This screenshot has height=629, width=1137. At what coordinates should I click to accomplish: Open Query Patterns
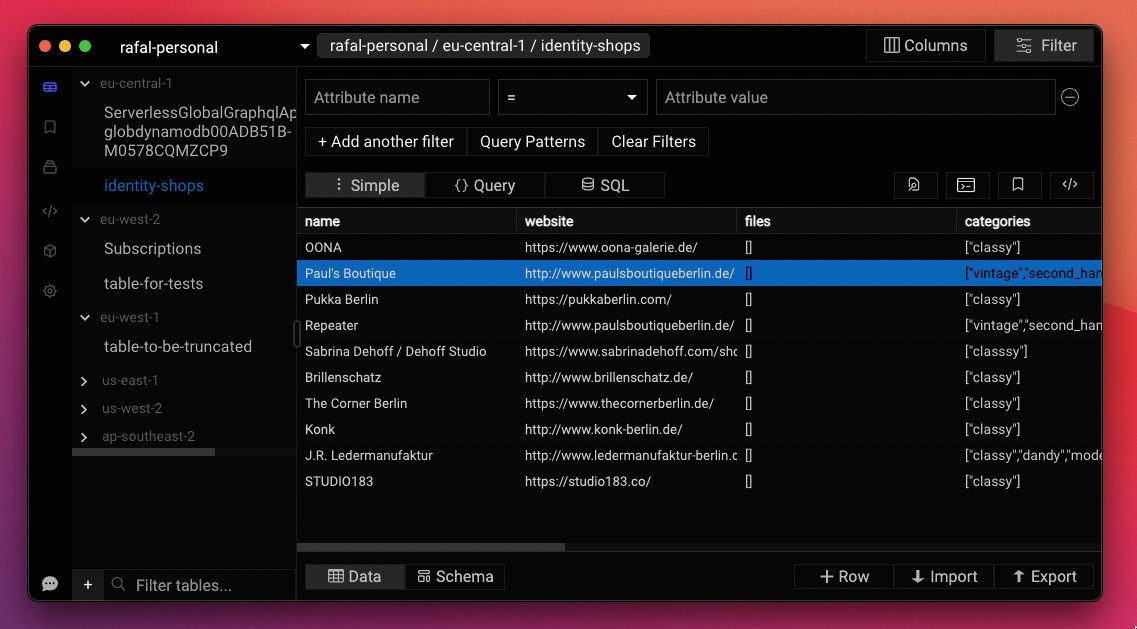coord(532,141)
